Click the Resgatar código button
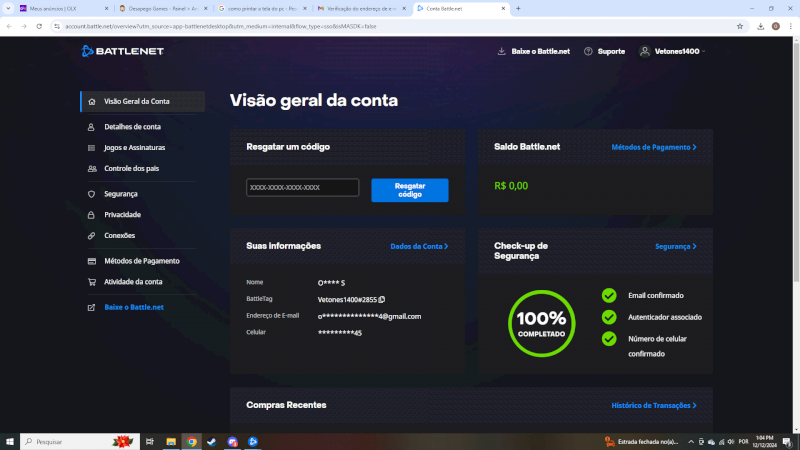This screenshot has height=450, width=800. pos(410,190)
